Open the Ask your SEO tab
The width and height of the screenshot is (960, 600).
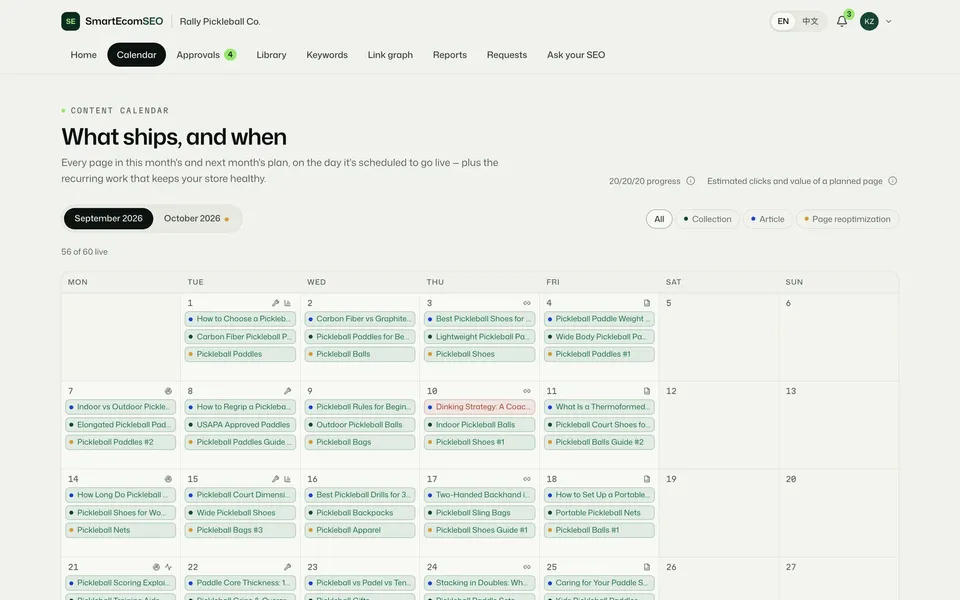click(576, 55)
